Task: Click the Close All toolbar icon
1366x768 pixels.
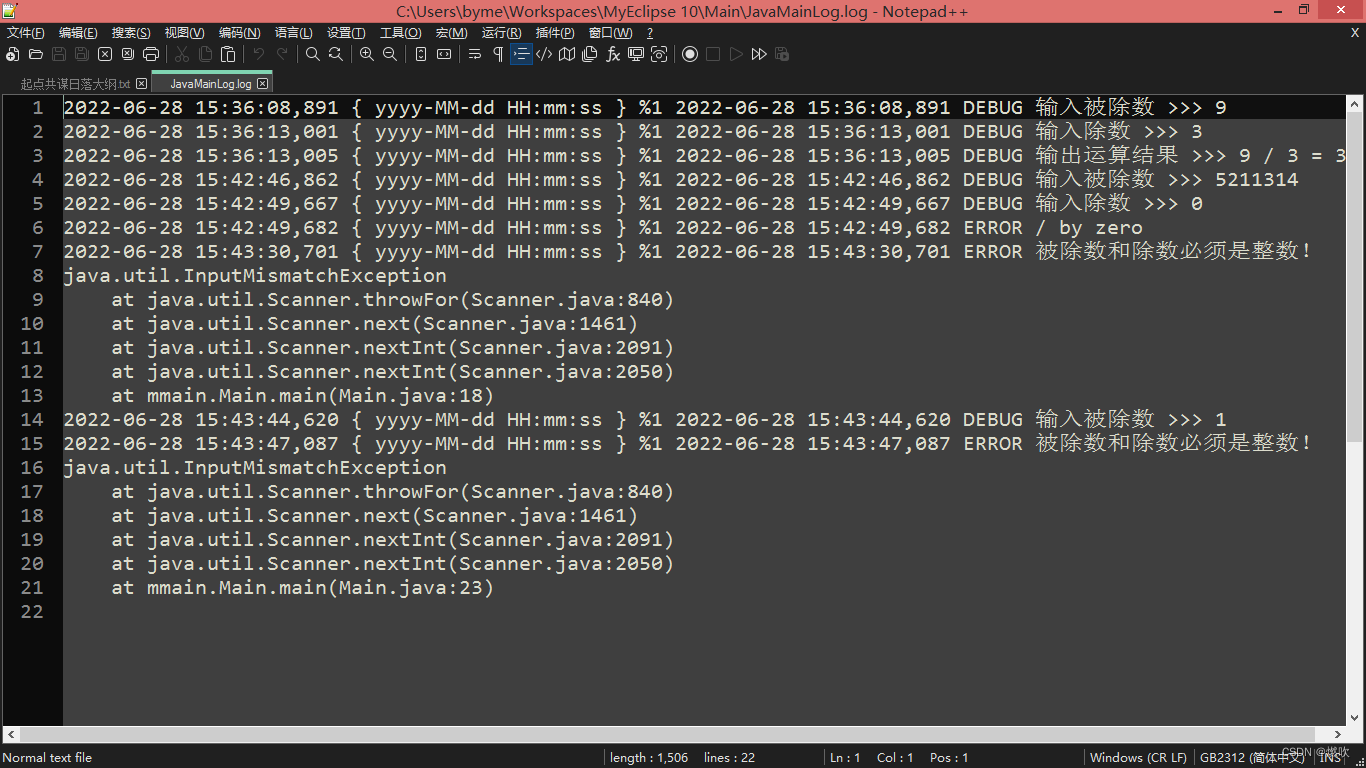Action: click(x=128, y=54)
